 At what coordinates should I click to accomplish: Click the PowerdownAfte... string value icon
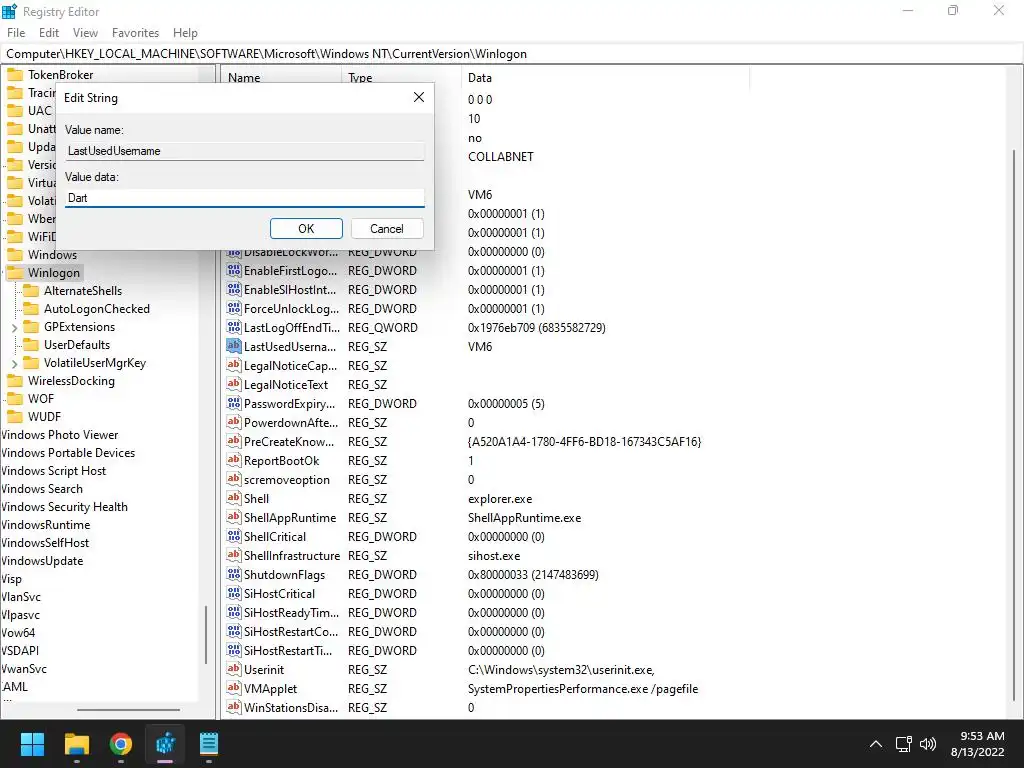pos(234,422)
